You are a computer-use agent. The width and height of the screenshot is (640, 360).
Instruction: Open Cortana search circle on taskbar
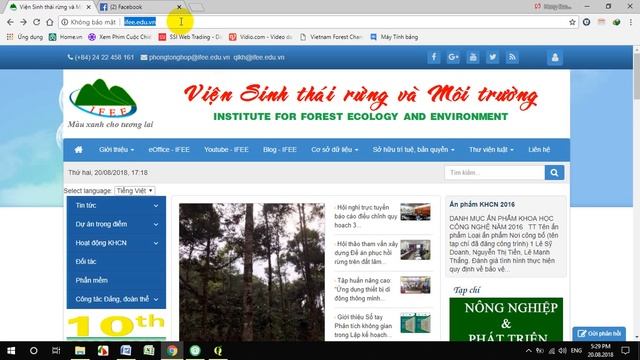coord(33,351)
